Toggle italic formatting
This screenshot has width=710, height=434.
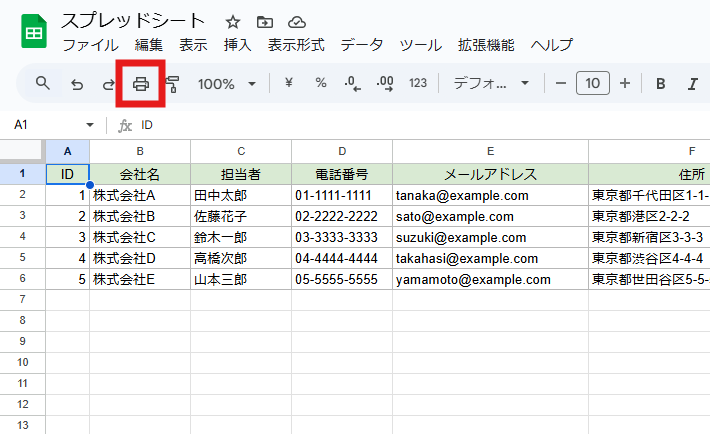click(690, 83)
